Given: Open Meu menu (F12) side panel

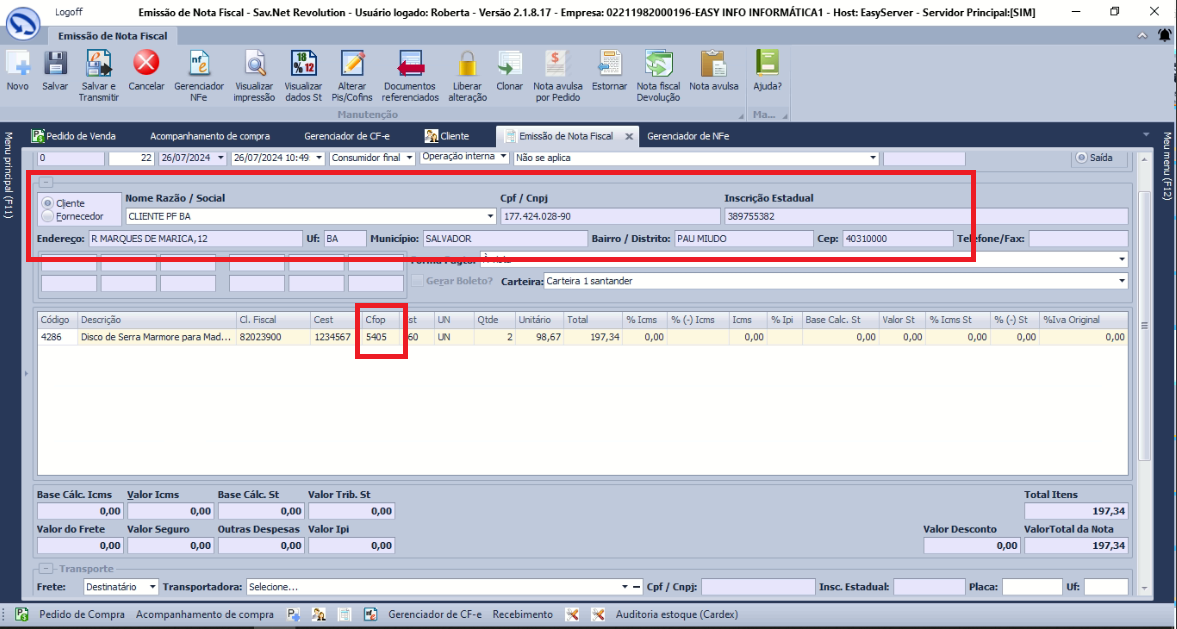Looking at the screenshot, I should tap(1167, 165).
